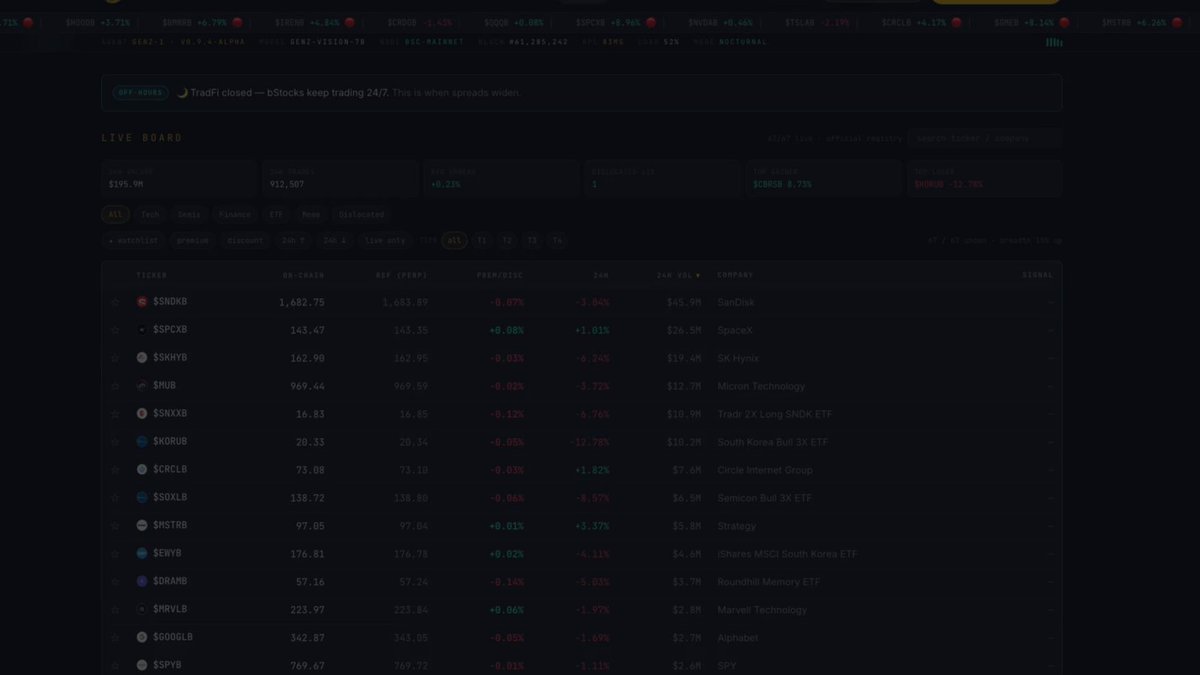Toggle the 24h up filter chip
The image size is (1200, 675).
(x=294, y=241)
